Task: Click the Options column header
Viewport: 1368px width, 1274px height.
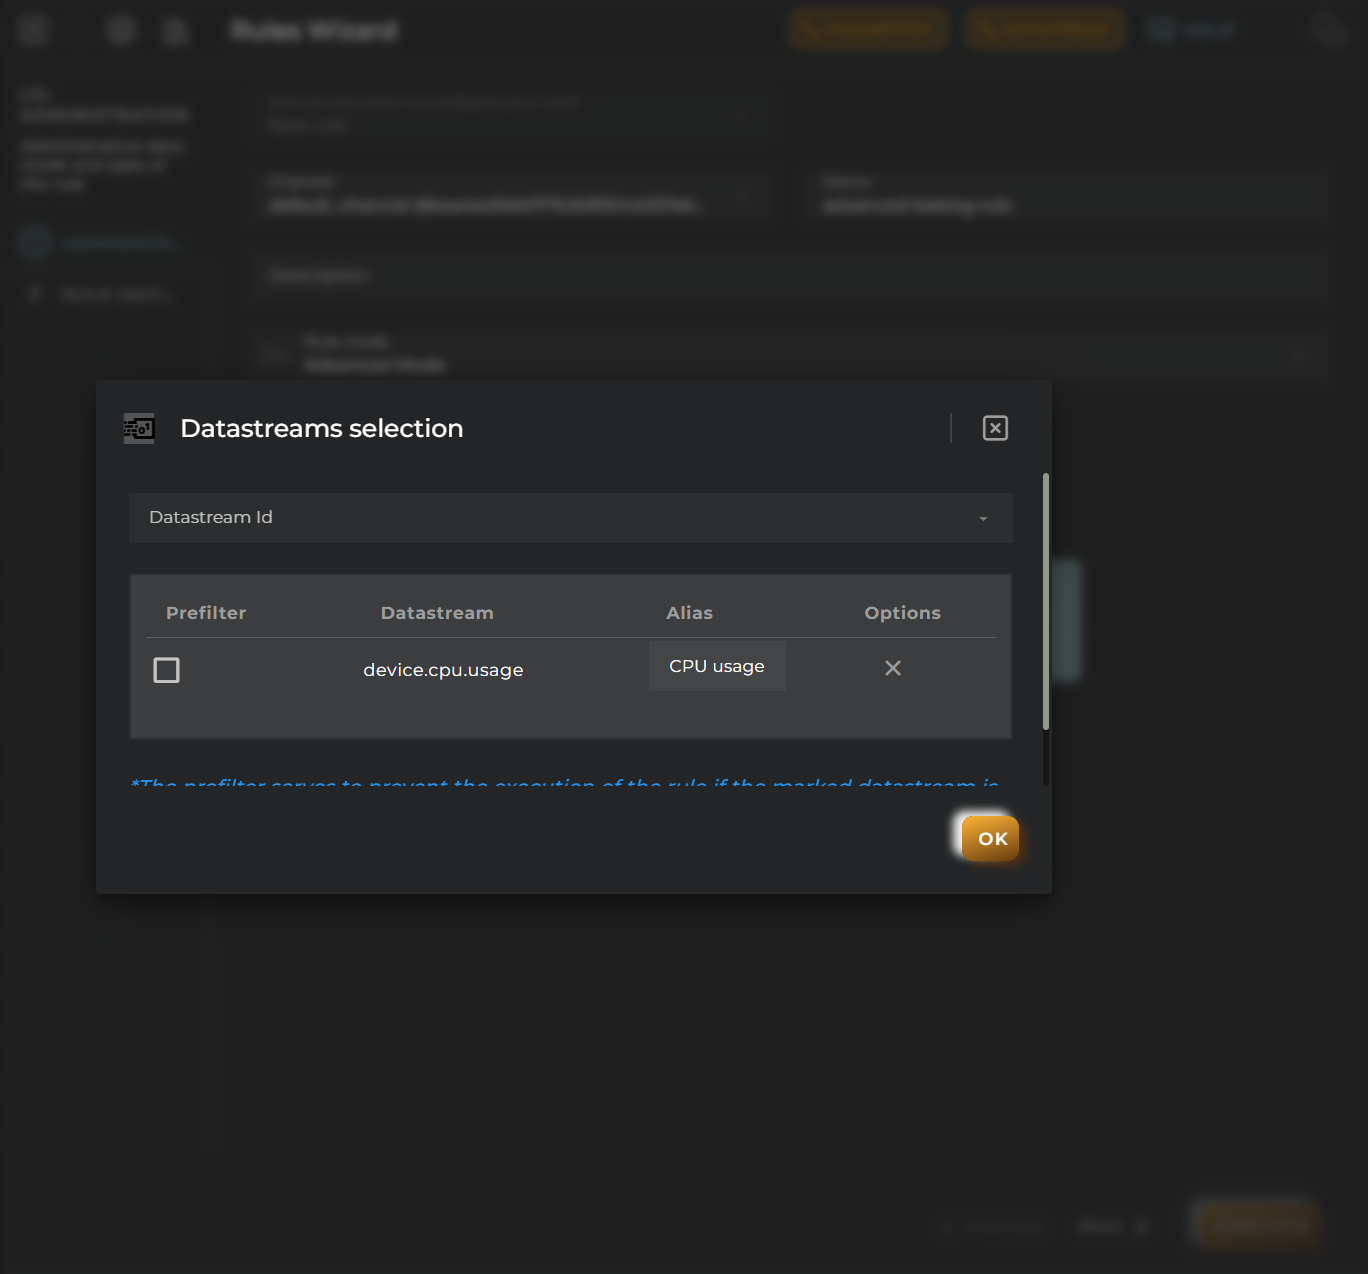Action: click(x=903, y=613)
